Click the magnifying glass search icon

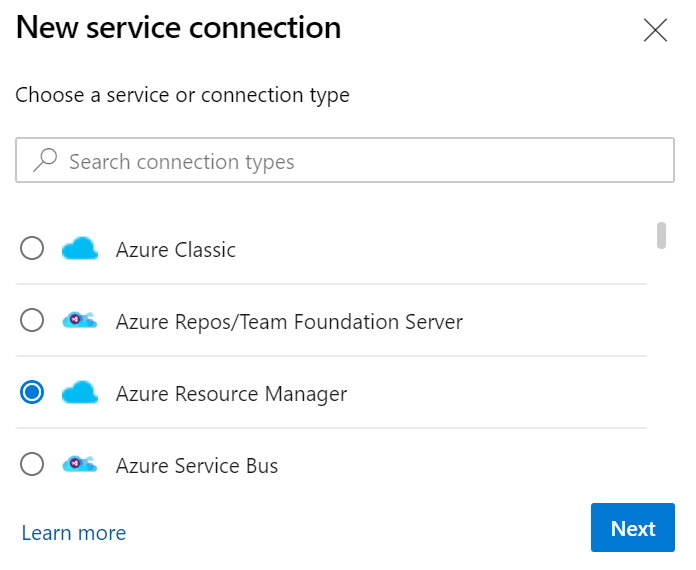coord(45,161)
